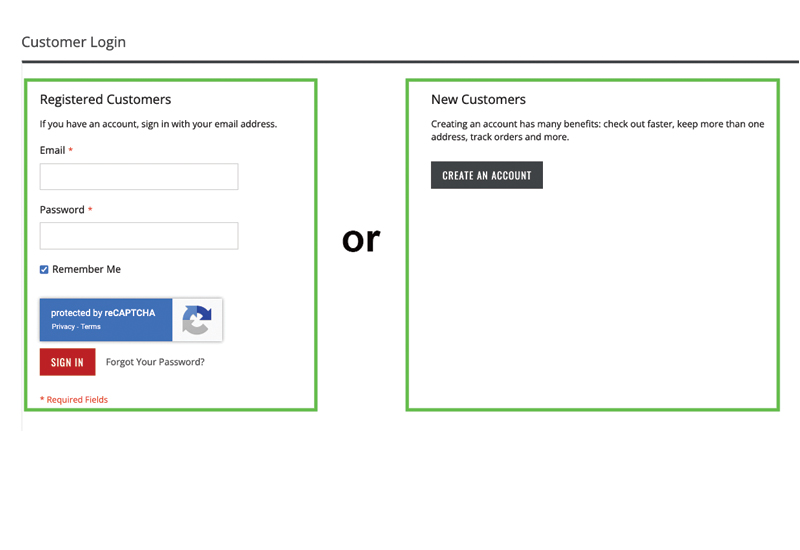Click the Remember Me label text
Image resolution: width=800 pixels, height=550 pixels.
tap(87, 270)
